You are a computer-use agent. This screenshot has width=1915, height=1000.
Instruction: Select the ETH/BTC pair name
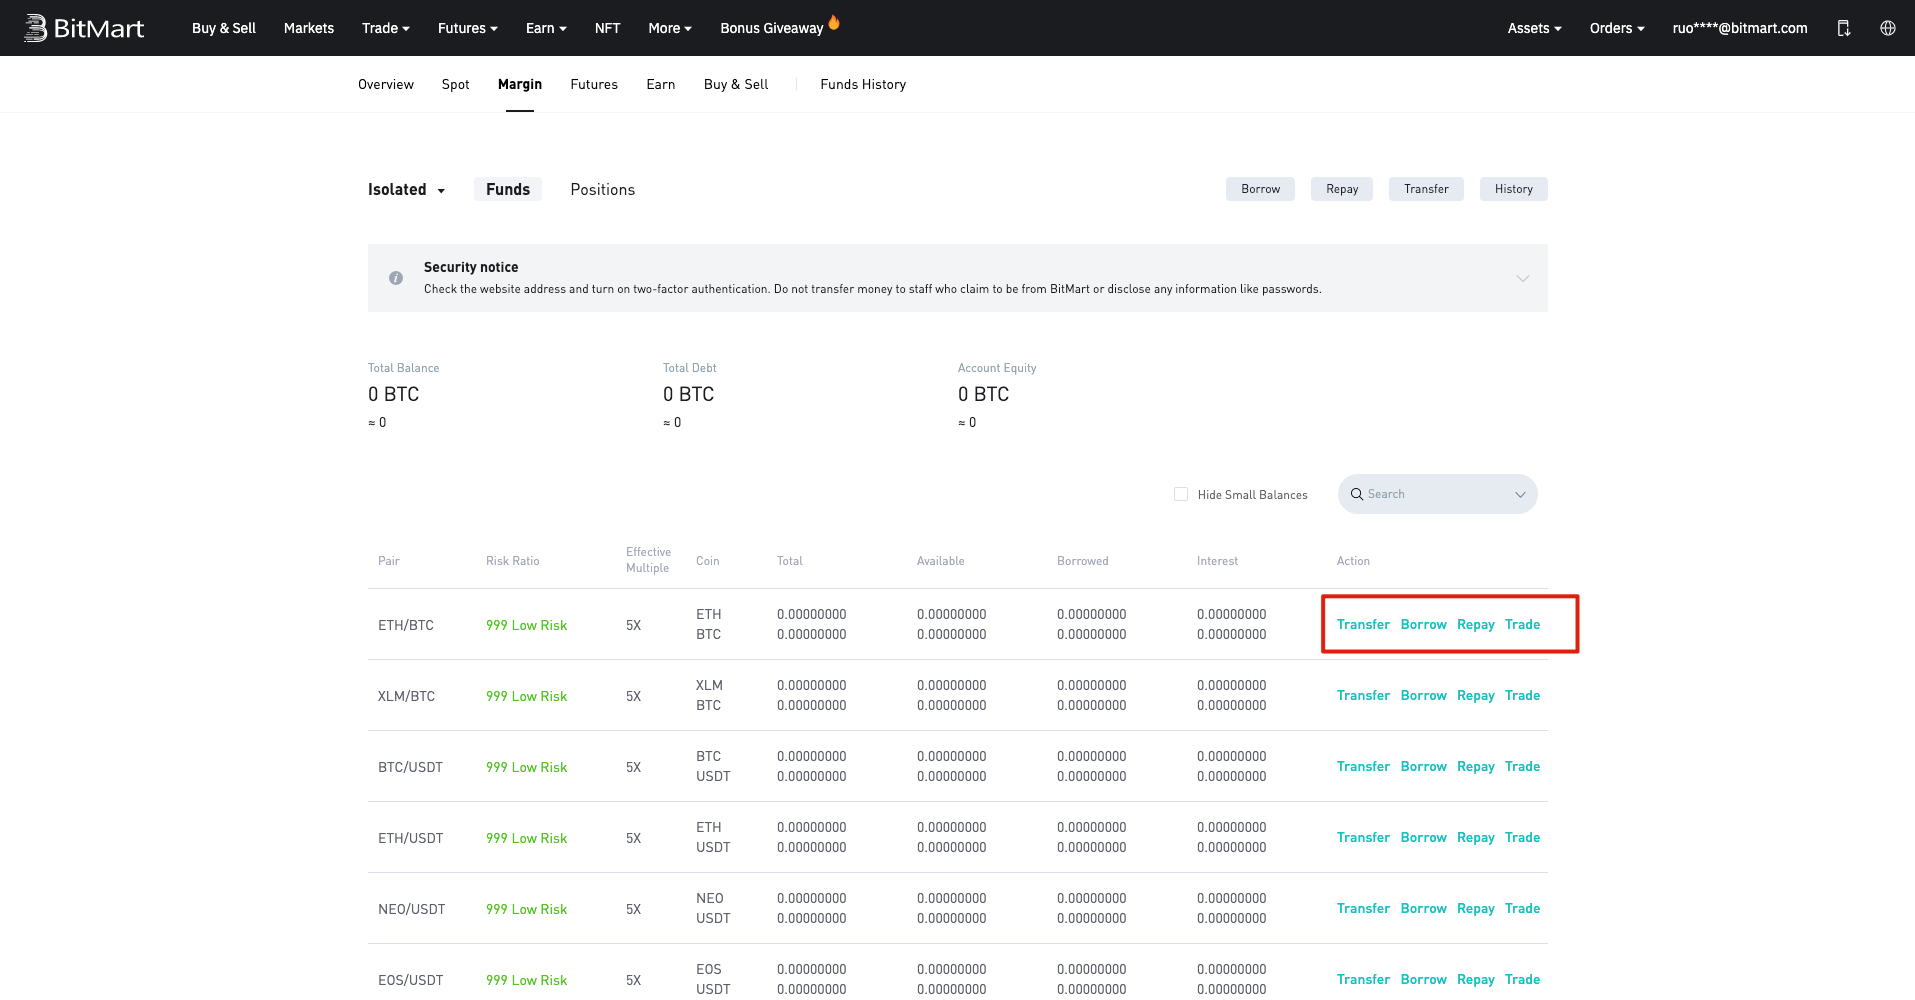(406, 625)
